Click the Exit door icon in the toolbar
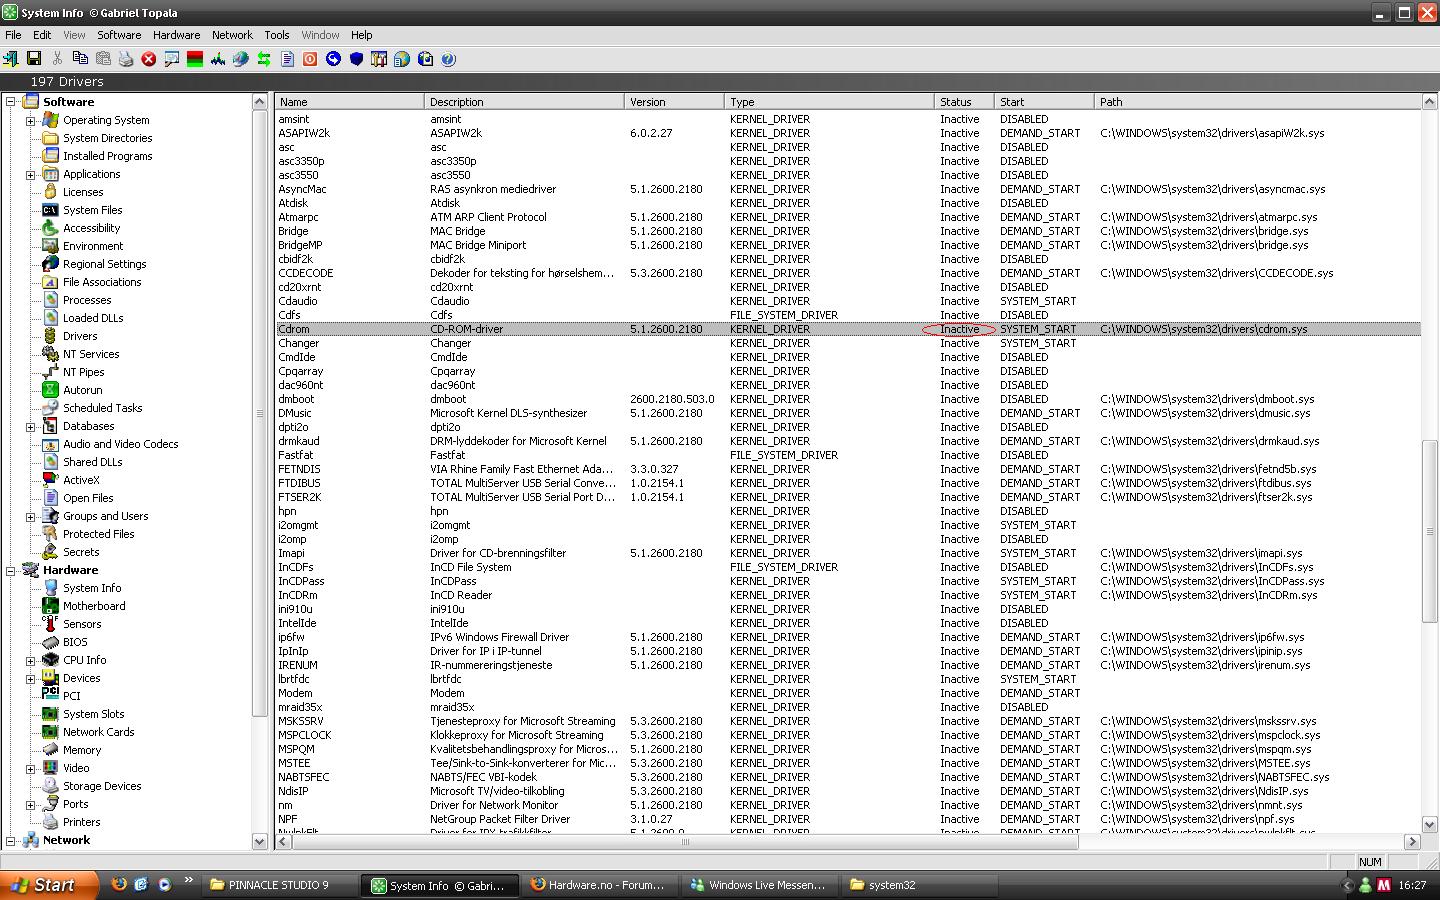Screen dimensions: 1440x900 point(11,59)
